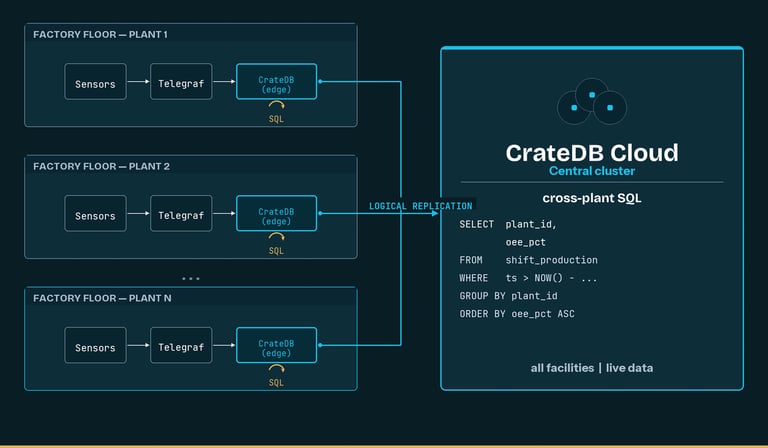768x448 pixels.
Task: Click the 'LOGICAL REPLICATION' label
Action: coord(421,206)
